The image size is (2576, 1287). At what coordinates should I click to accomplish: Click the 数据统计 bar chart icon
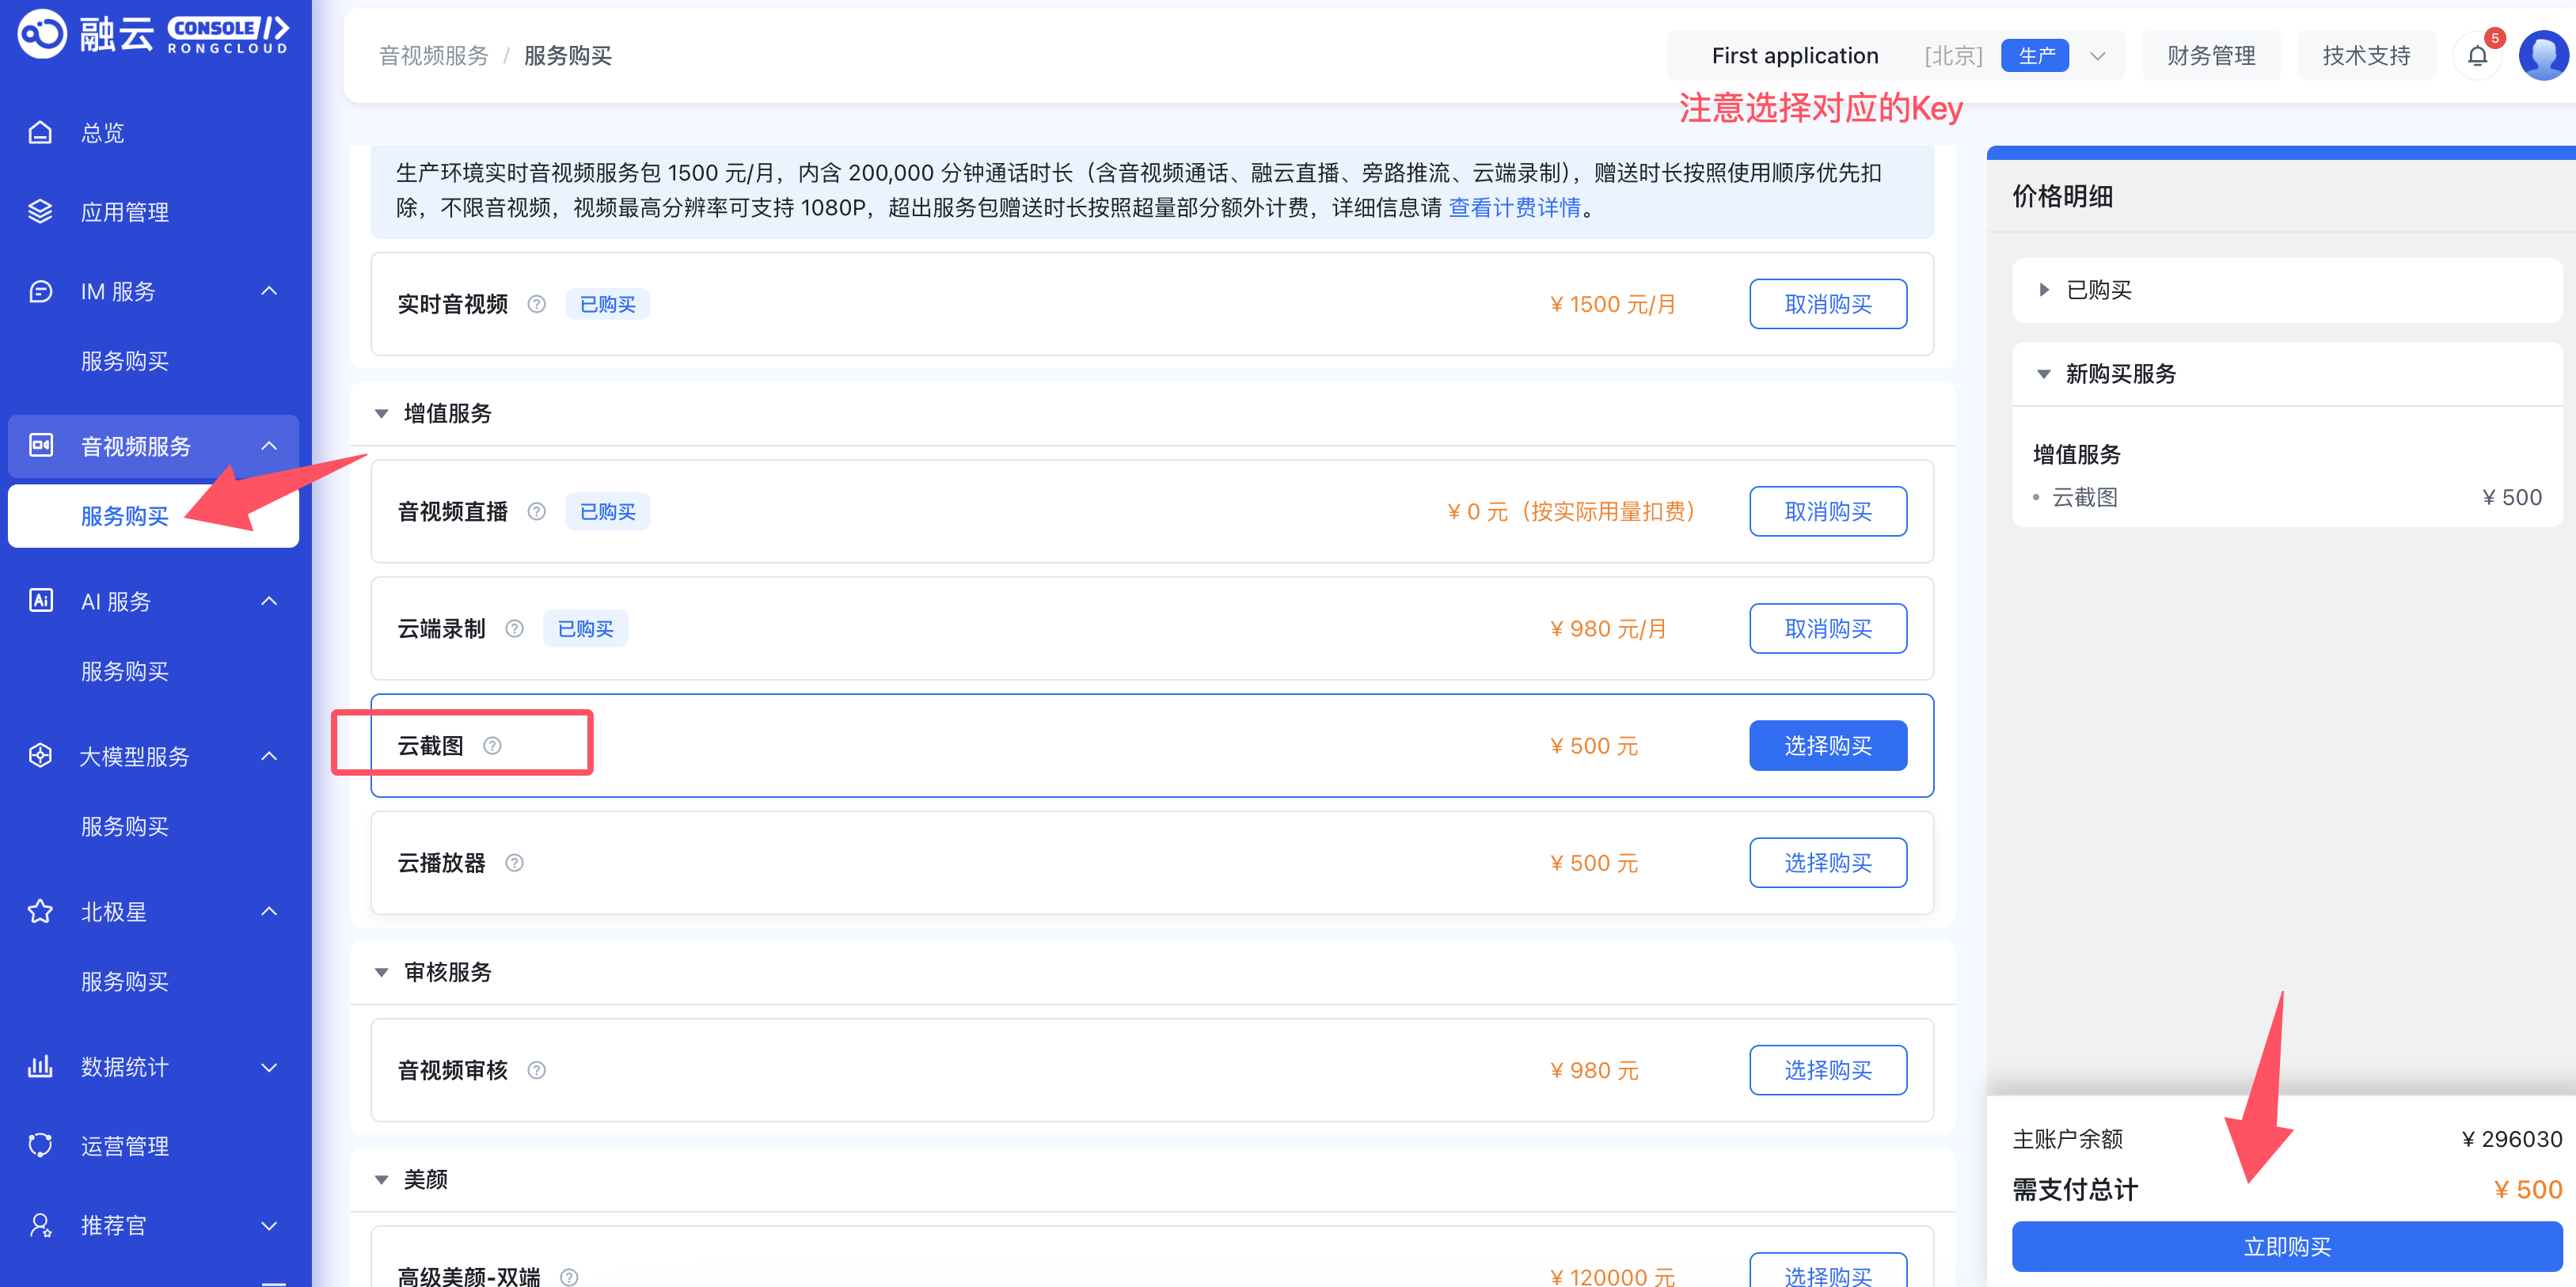[x=40, y=1066]
